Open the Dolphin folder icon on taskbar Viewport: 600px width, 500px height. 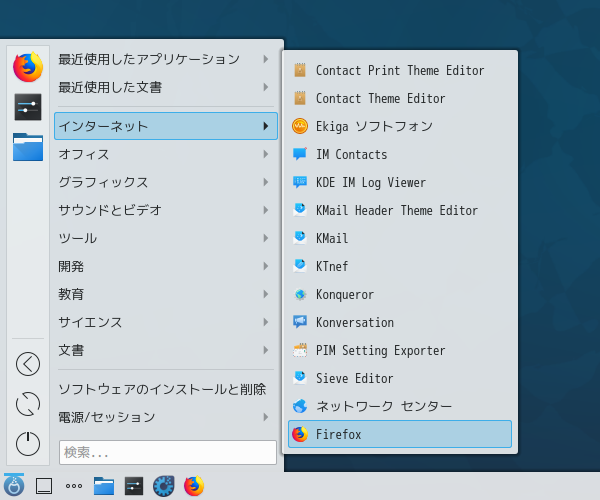click(x=104, y=486)
